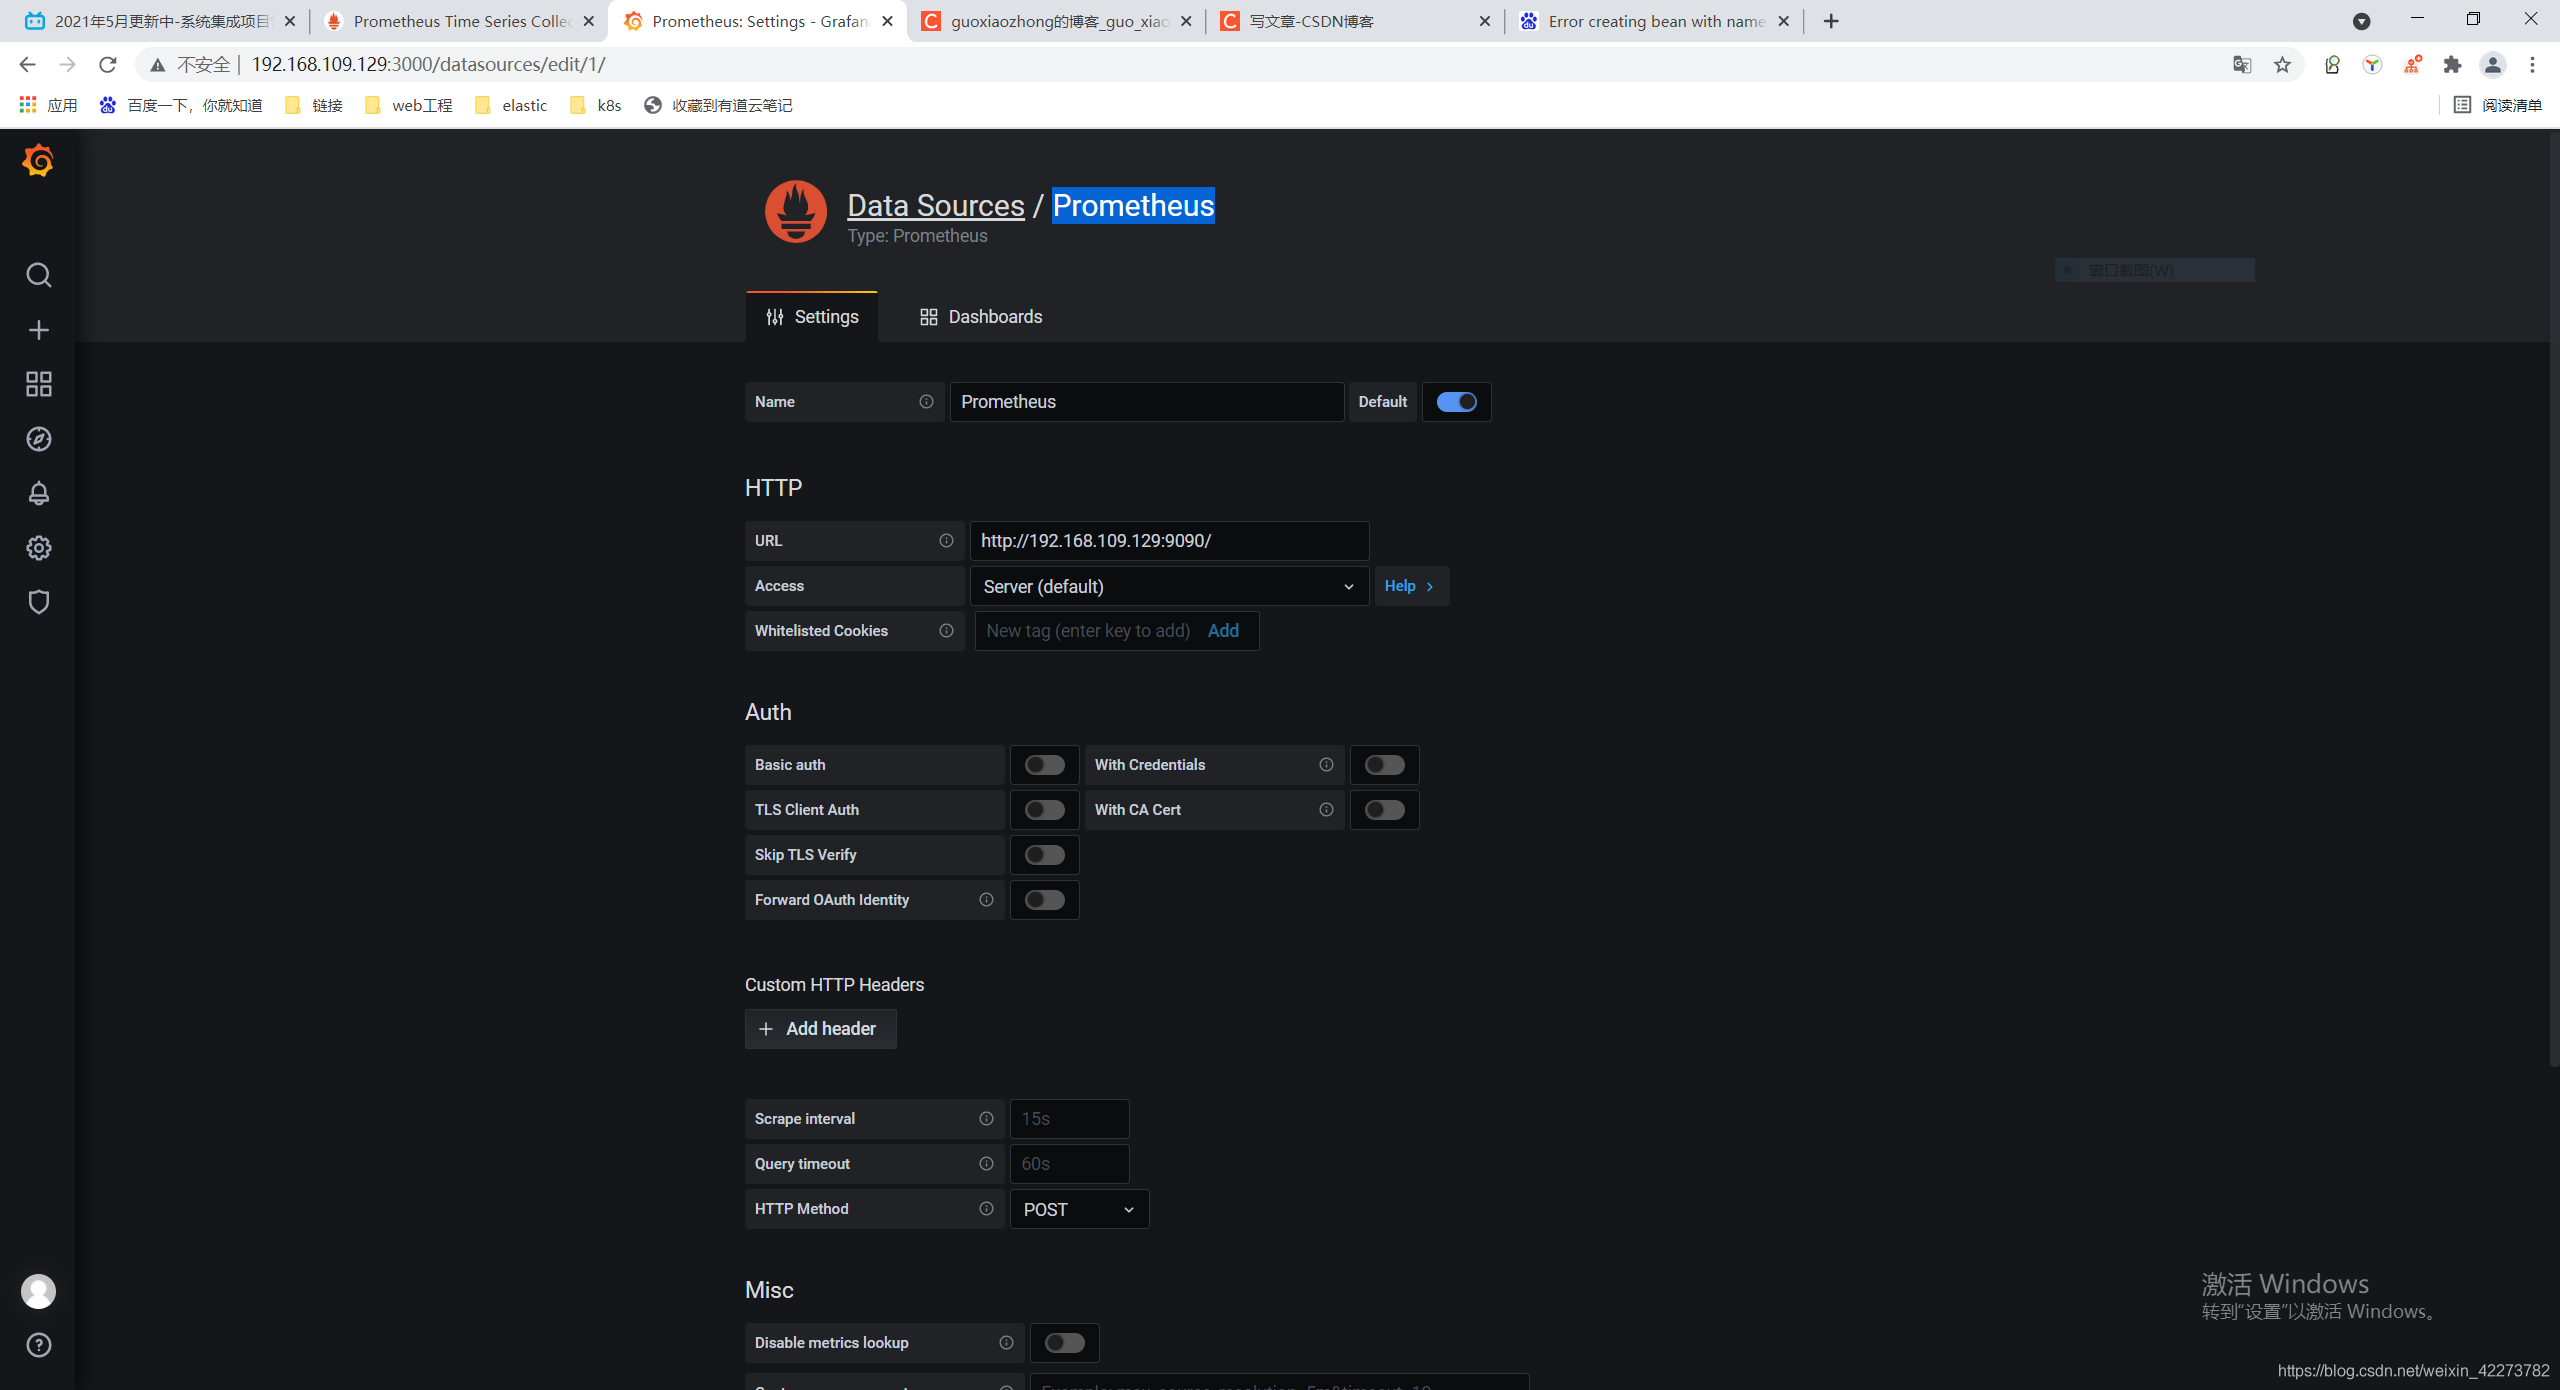2560x1390 pixels.
Task: Open the Dashboards grid icon in the sidebar
Action: [x=38, y=384]
